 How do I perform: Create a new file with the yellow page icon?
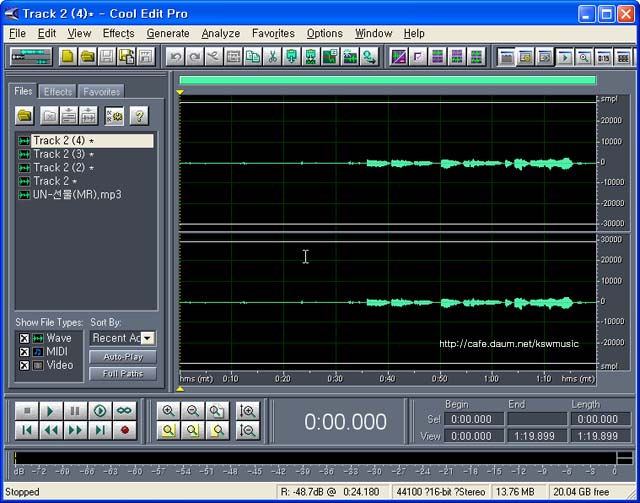click(x=68, y=56)
